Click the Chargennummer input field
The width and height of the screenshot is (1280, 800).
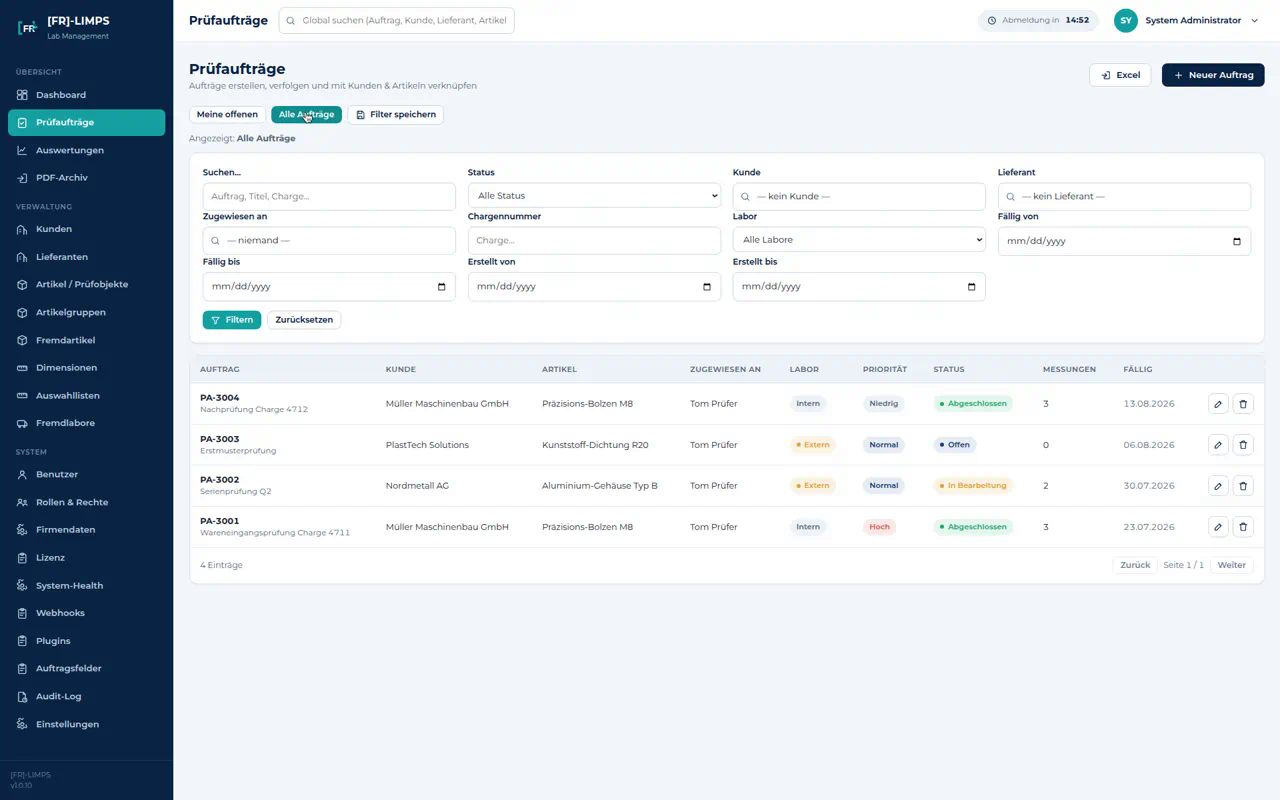pyautogui.click(x=594, y=240)
